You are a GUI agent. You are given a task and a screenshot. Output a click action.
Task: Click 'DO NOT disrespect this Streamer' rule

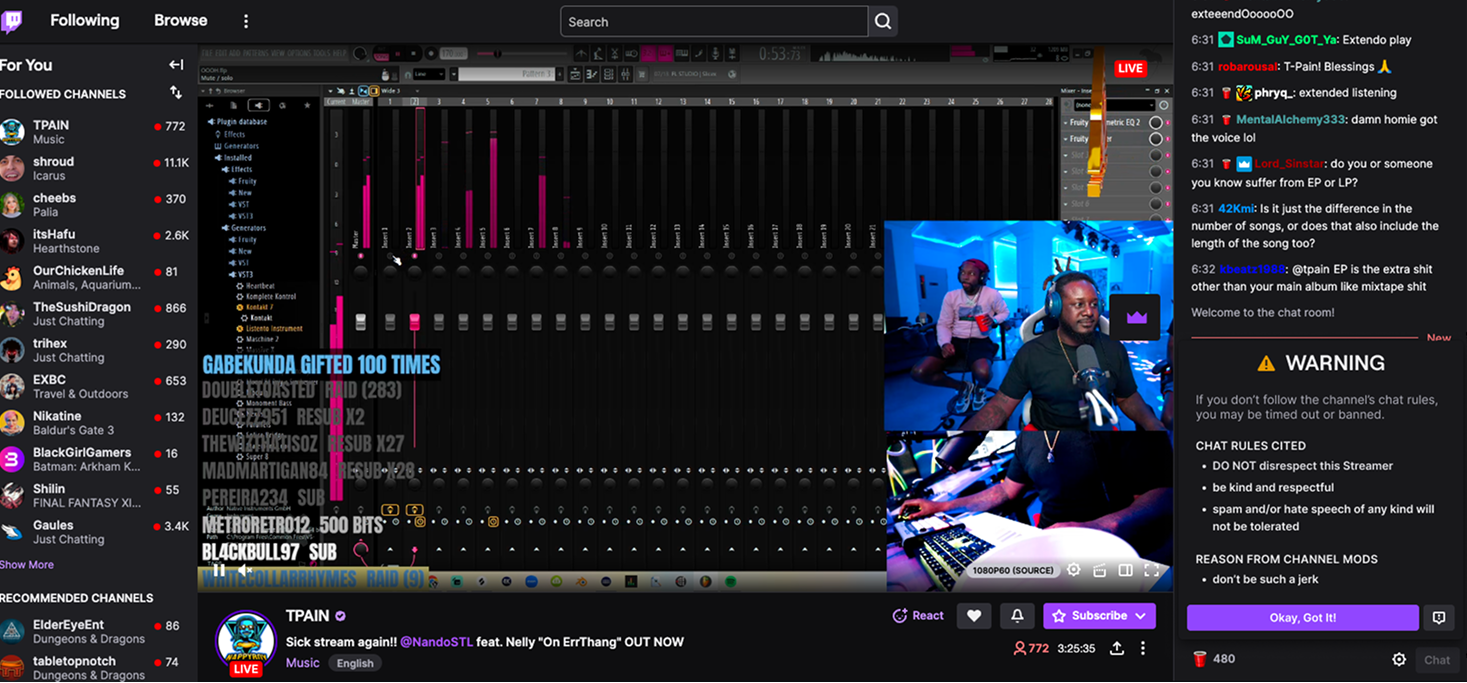point(1302,466)
